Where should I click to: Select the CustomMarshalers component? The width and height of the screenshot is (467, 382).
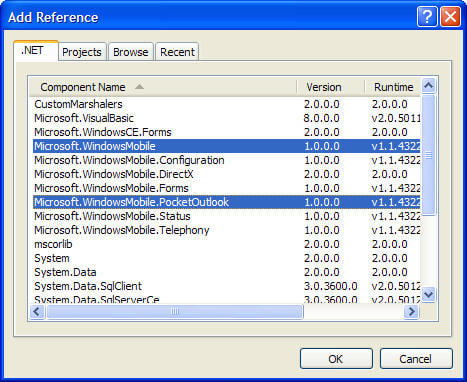[x=226, y=104]
